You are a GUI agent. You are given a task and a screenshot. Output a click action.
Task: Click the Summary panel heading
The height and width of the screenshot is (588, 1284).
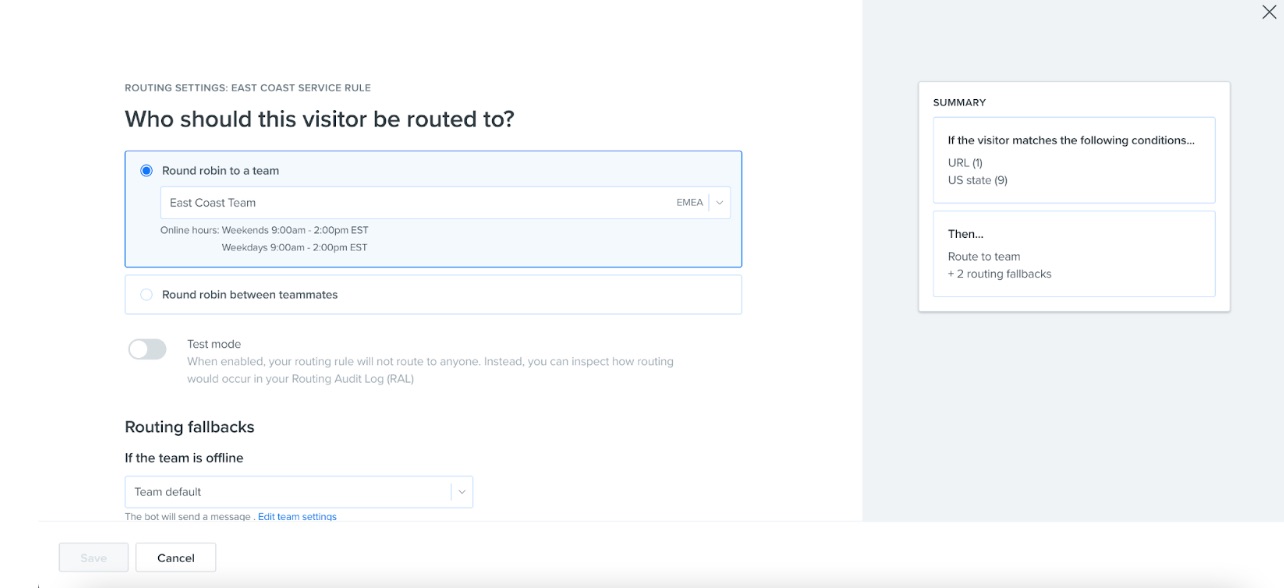[959, 102]
